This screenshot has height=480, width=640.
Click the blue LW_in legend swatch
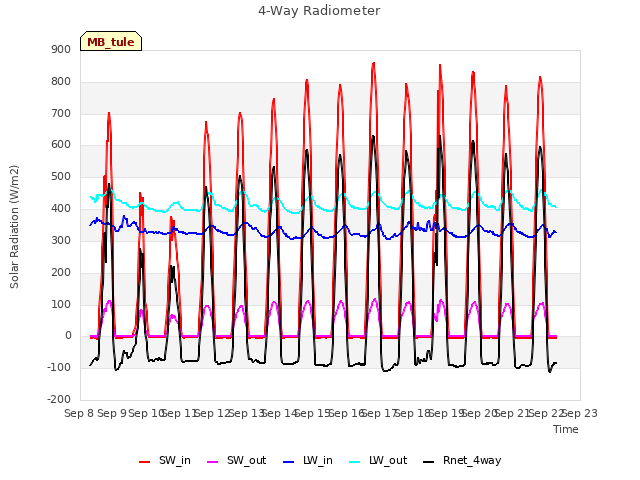tap(289, 462)
